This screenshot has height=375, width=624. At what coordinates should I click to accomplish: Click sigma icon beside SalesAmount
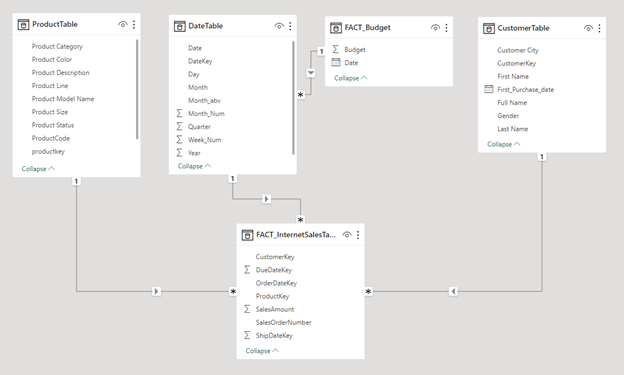[247, 309]
